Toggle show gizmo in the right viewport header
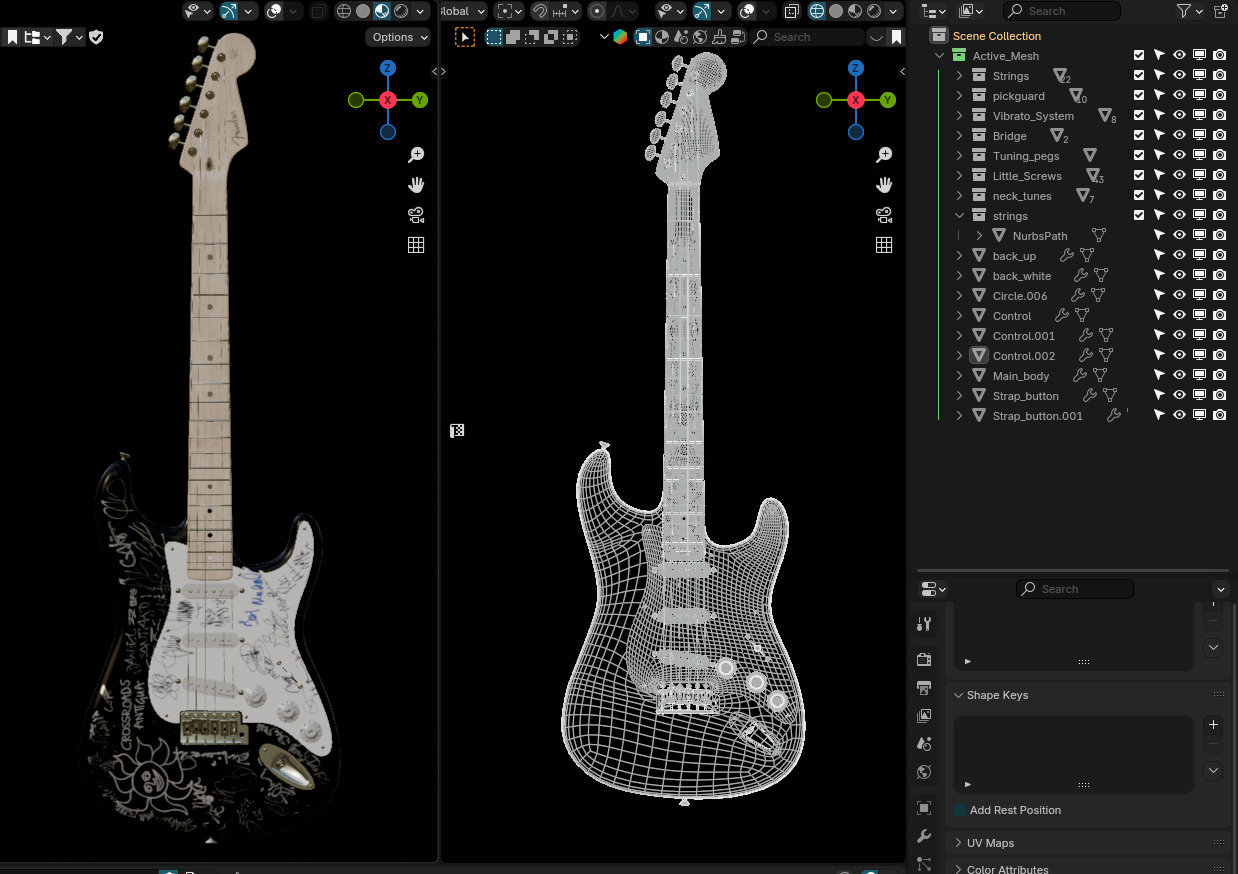Image resolution: width=1238 pixels, height=874 pixels. tap(701, 11)
